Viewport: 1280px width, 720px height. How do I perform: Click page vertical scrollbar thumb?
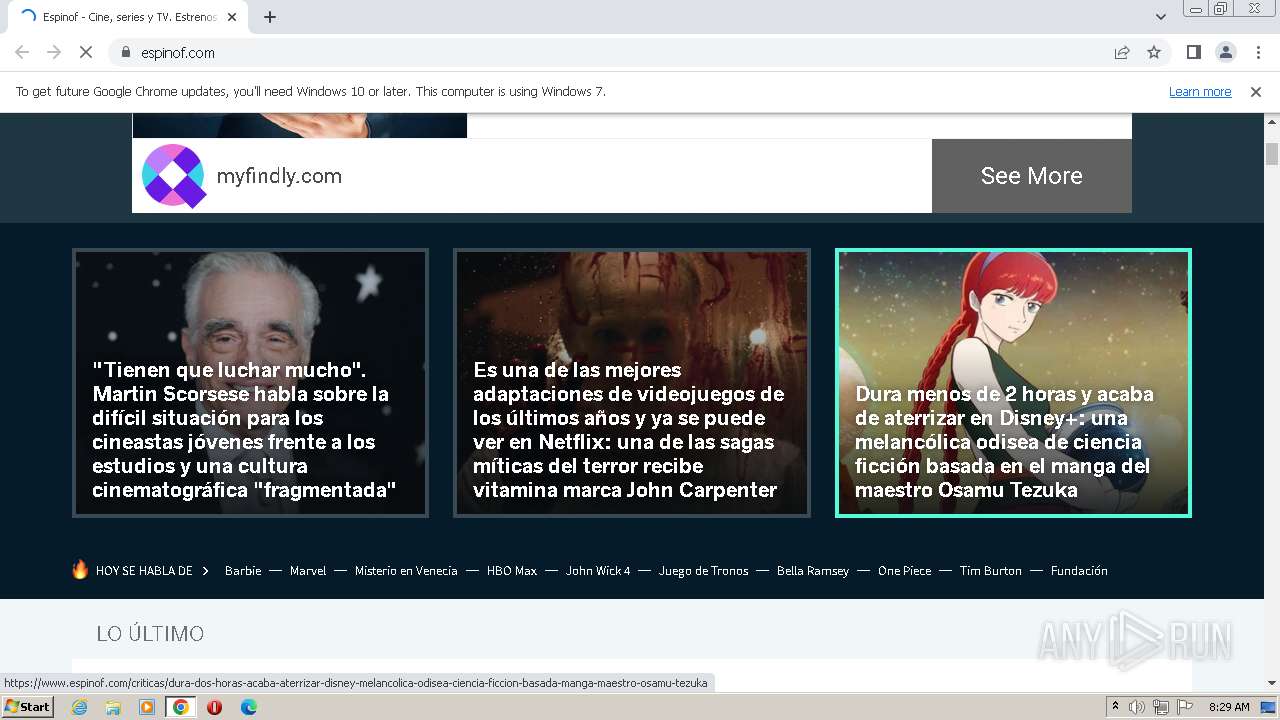point(1272,154)
